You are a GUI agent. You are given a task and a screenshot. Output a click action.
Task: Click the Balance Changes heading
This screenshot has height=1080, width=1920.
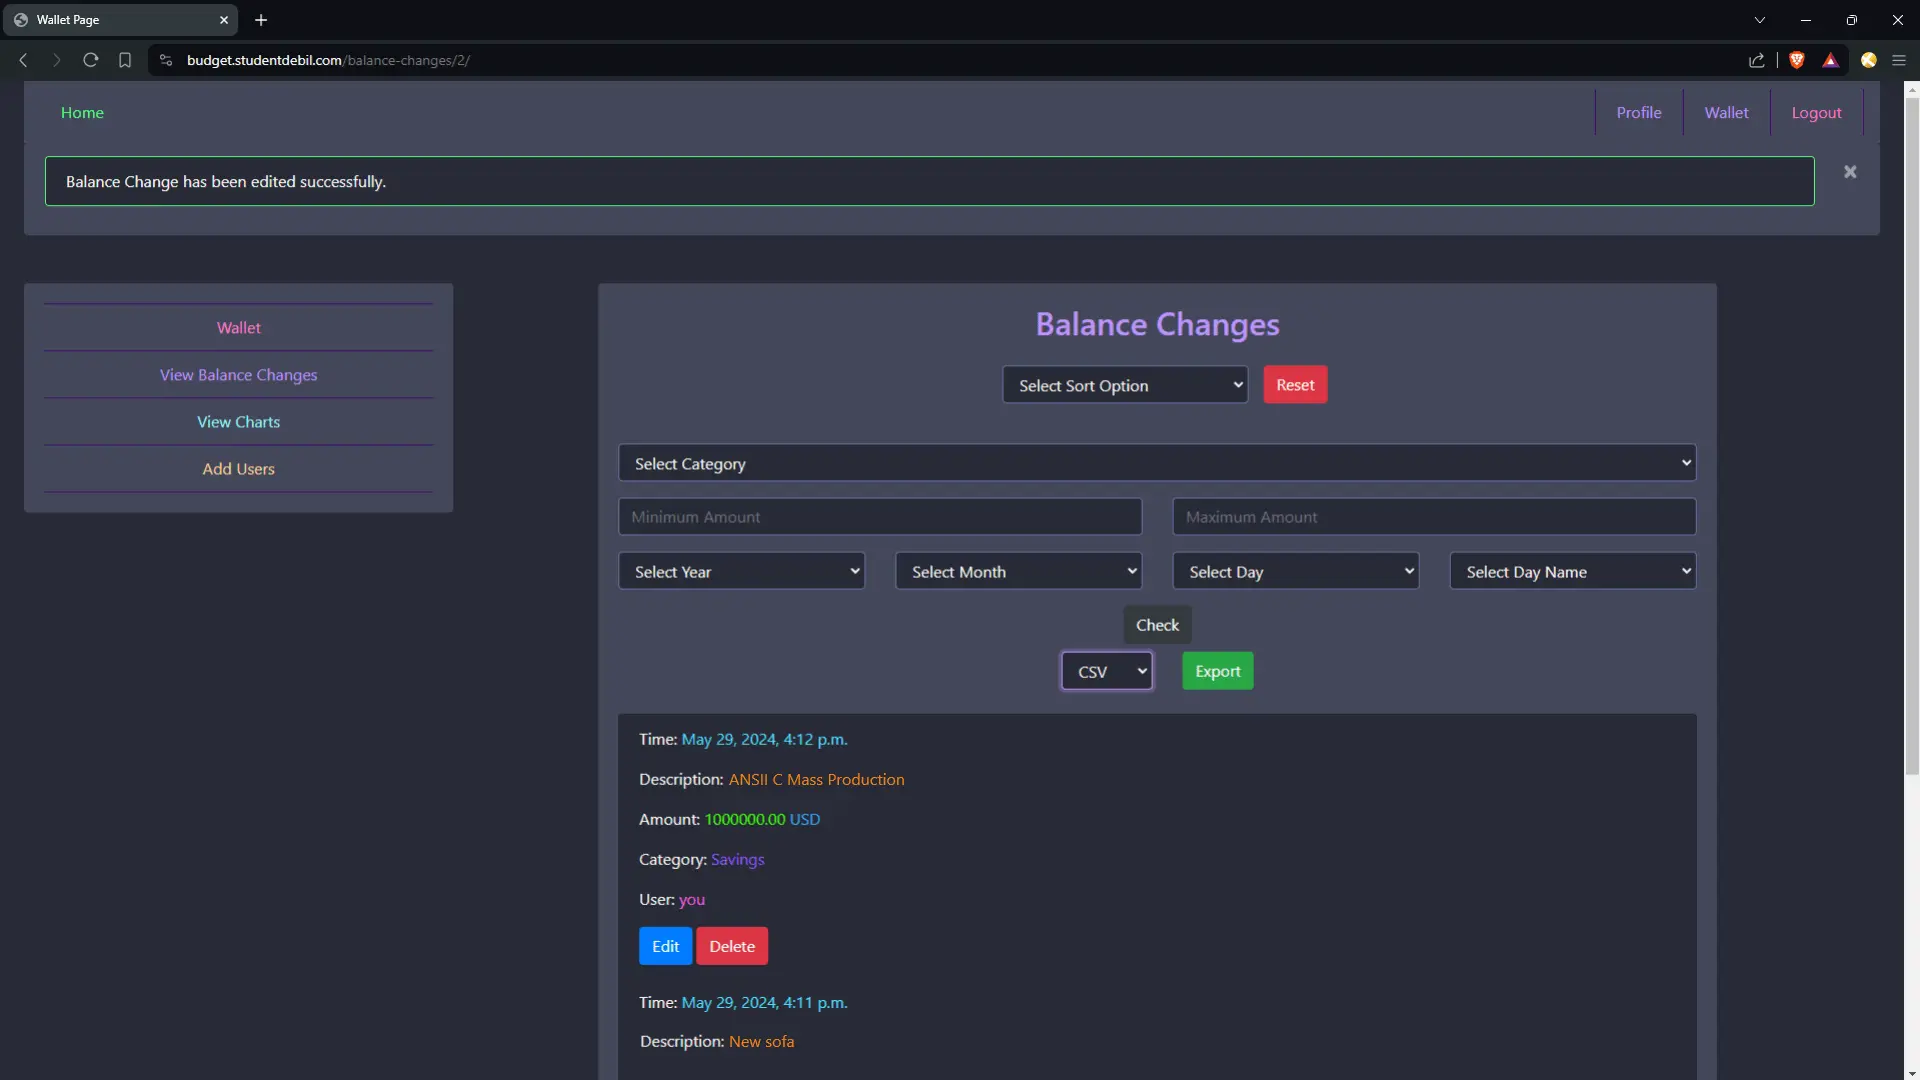tap(1157, 324)
